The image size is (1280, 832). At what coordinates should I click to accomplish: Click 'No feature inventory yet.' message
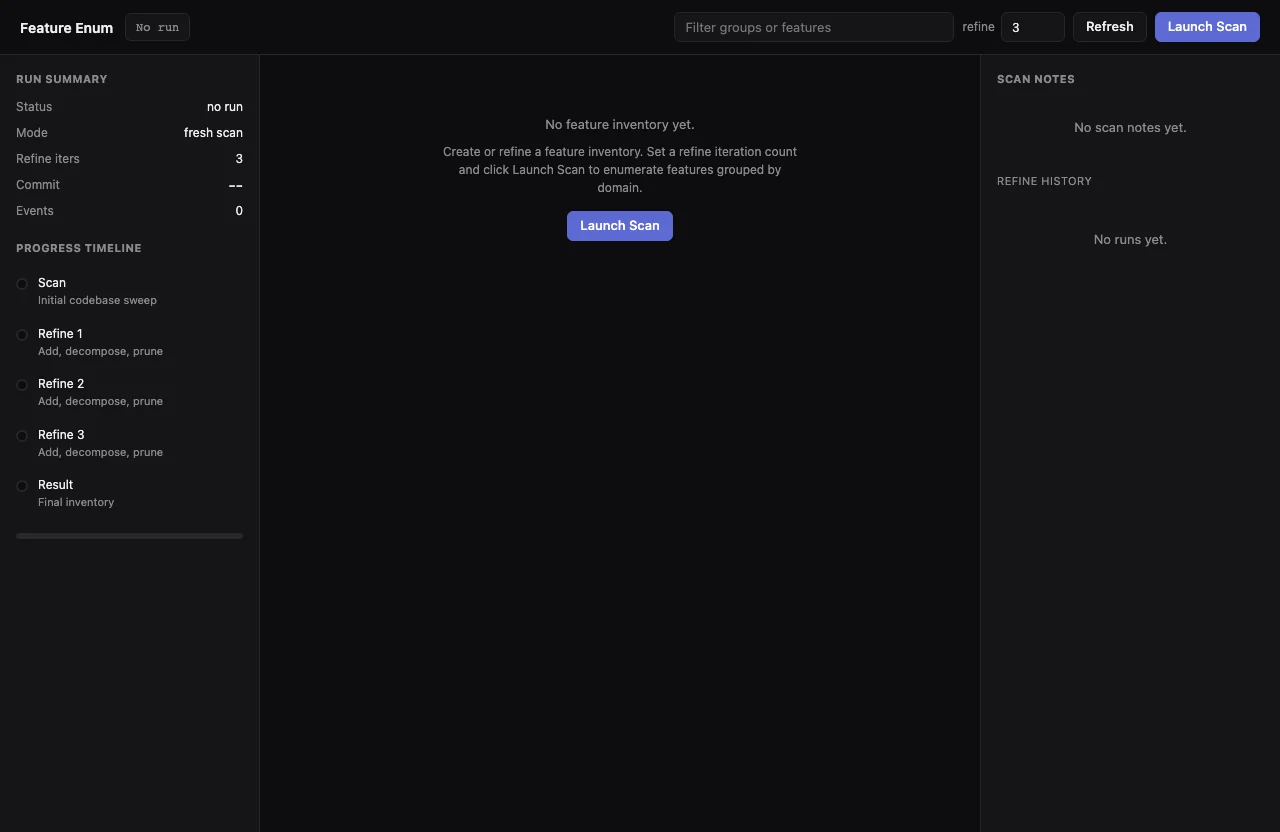pos(620,125)
